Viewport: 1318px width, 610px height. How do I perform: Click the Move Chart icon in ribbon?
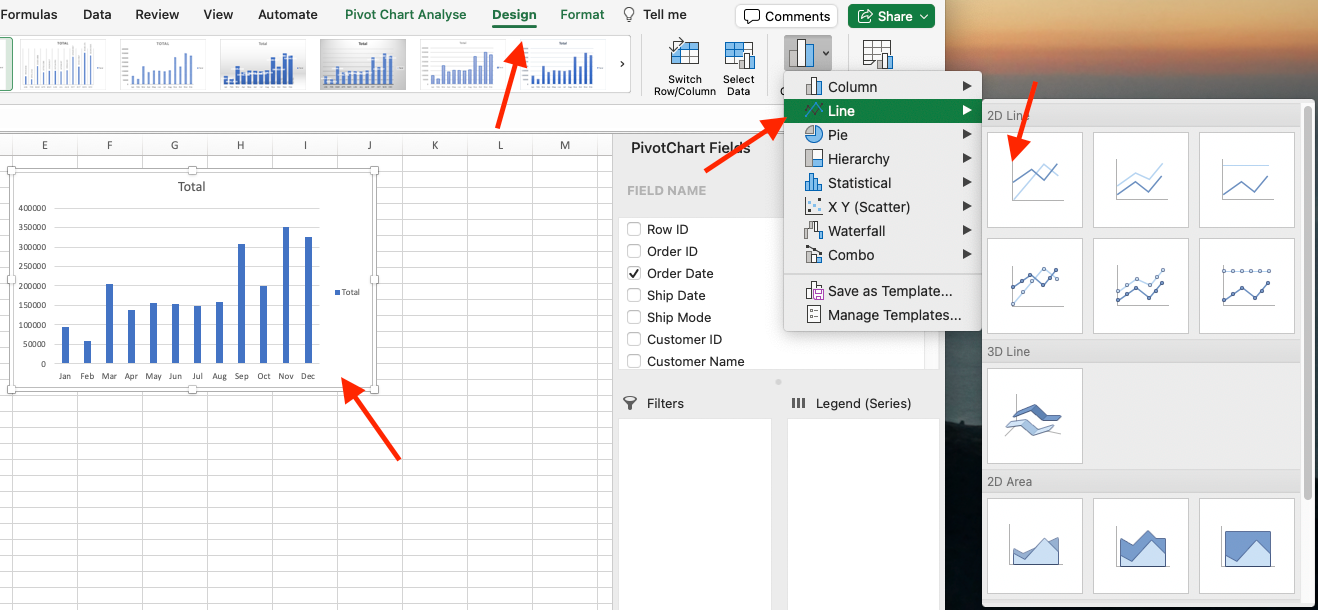tap(877, 54)
